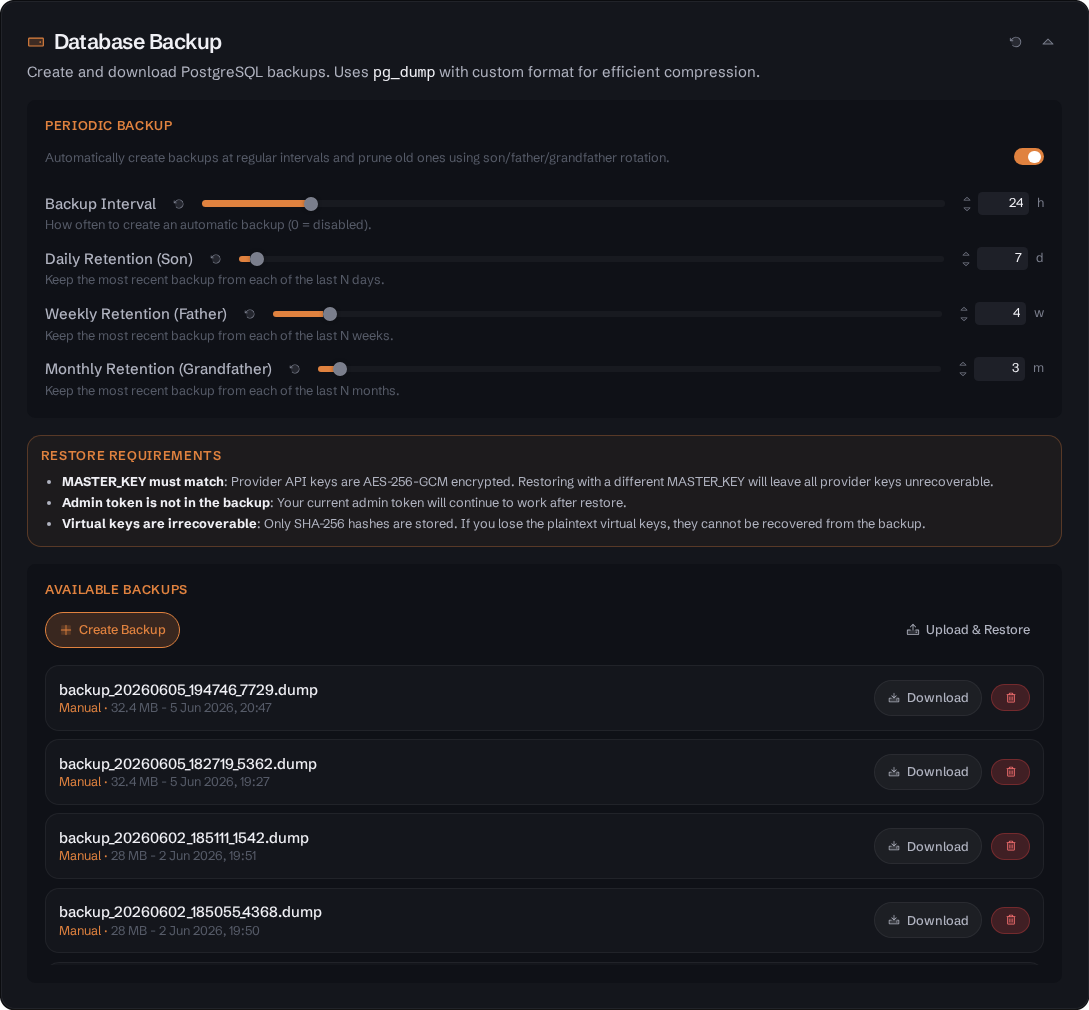Reset the Backup Interval value
This screenshot has height=1010, width=1089.
coord(178,204)
